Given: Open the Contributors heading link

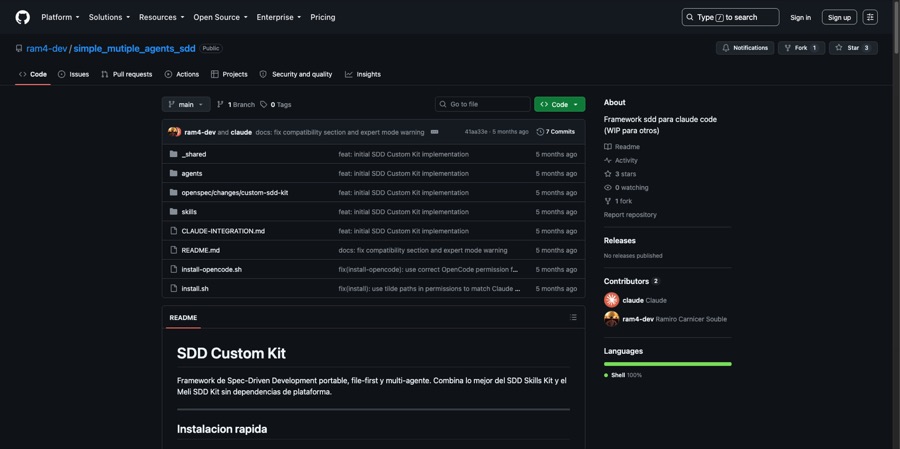Looking at the screenshot, I should pyautogui.click(x=631, y=281).
